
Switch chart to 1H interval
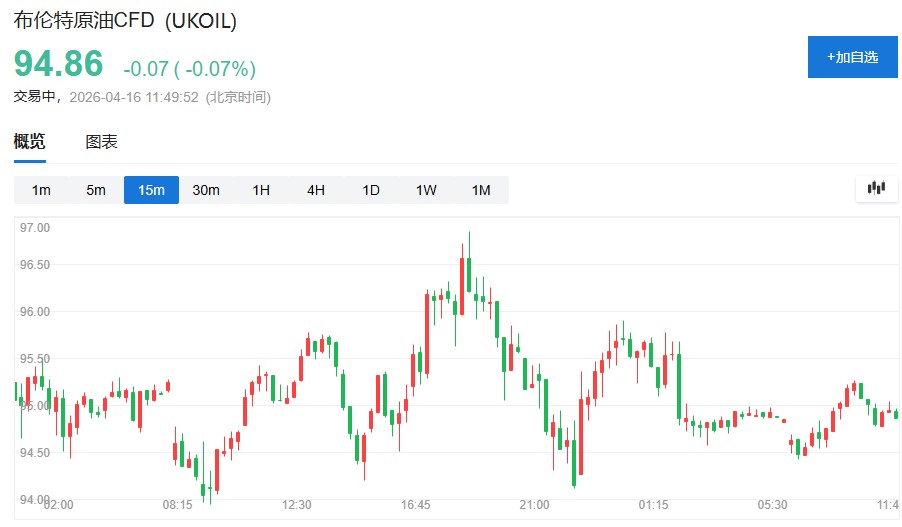pyautogui.click(x=261, y=190)
